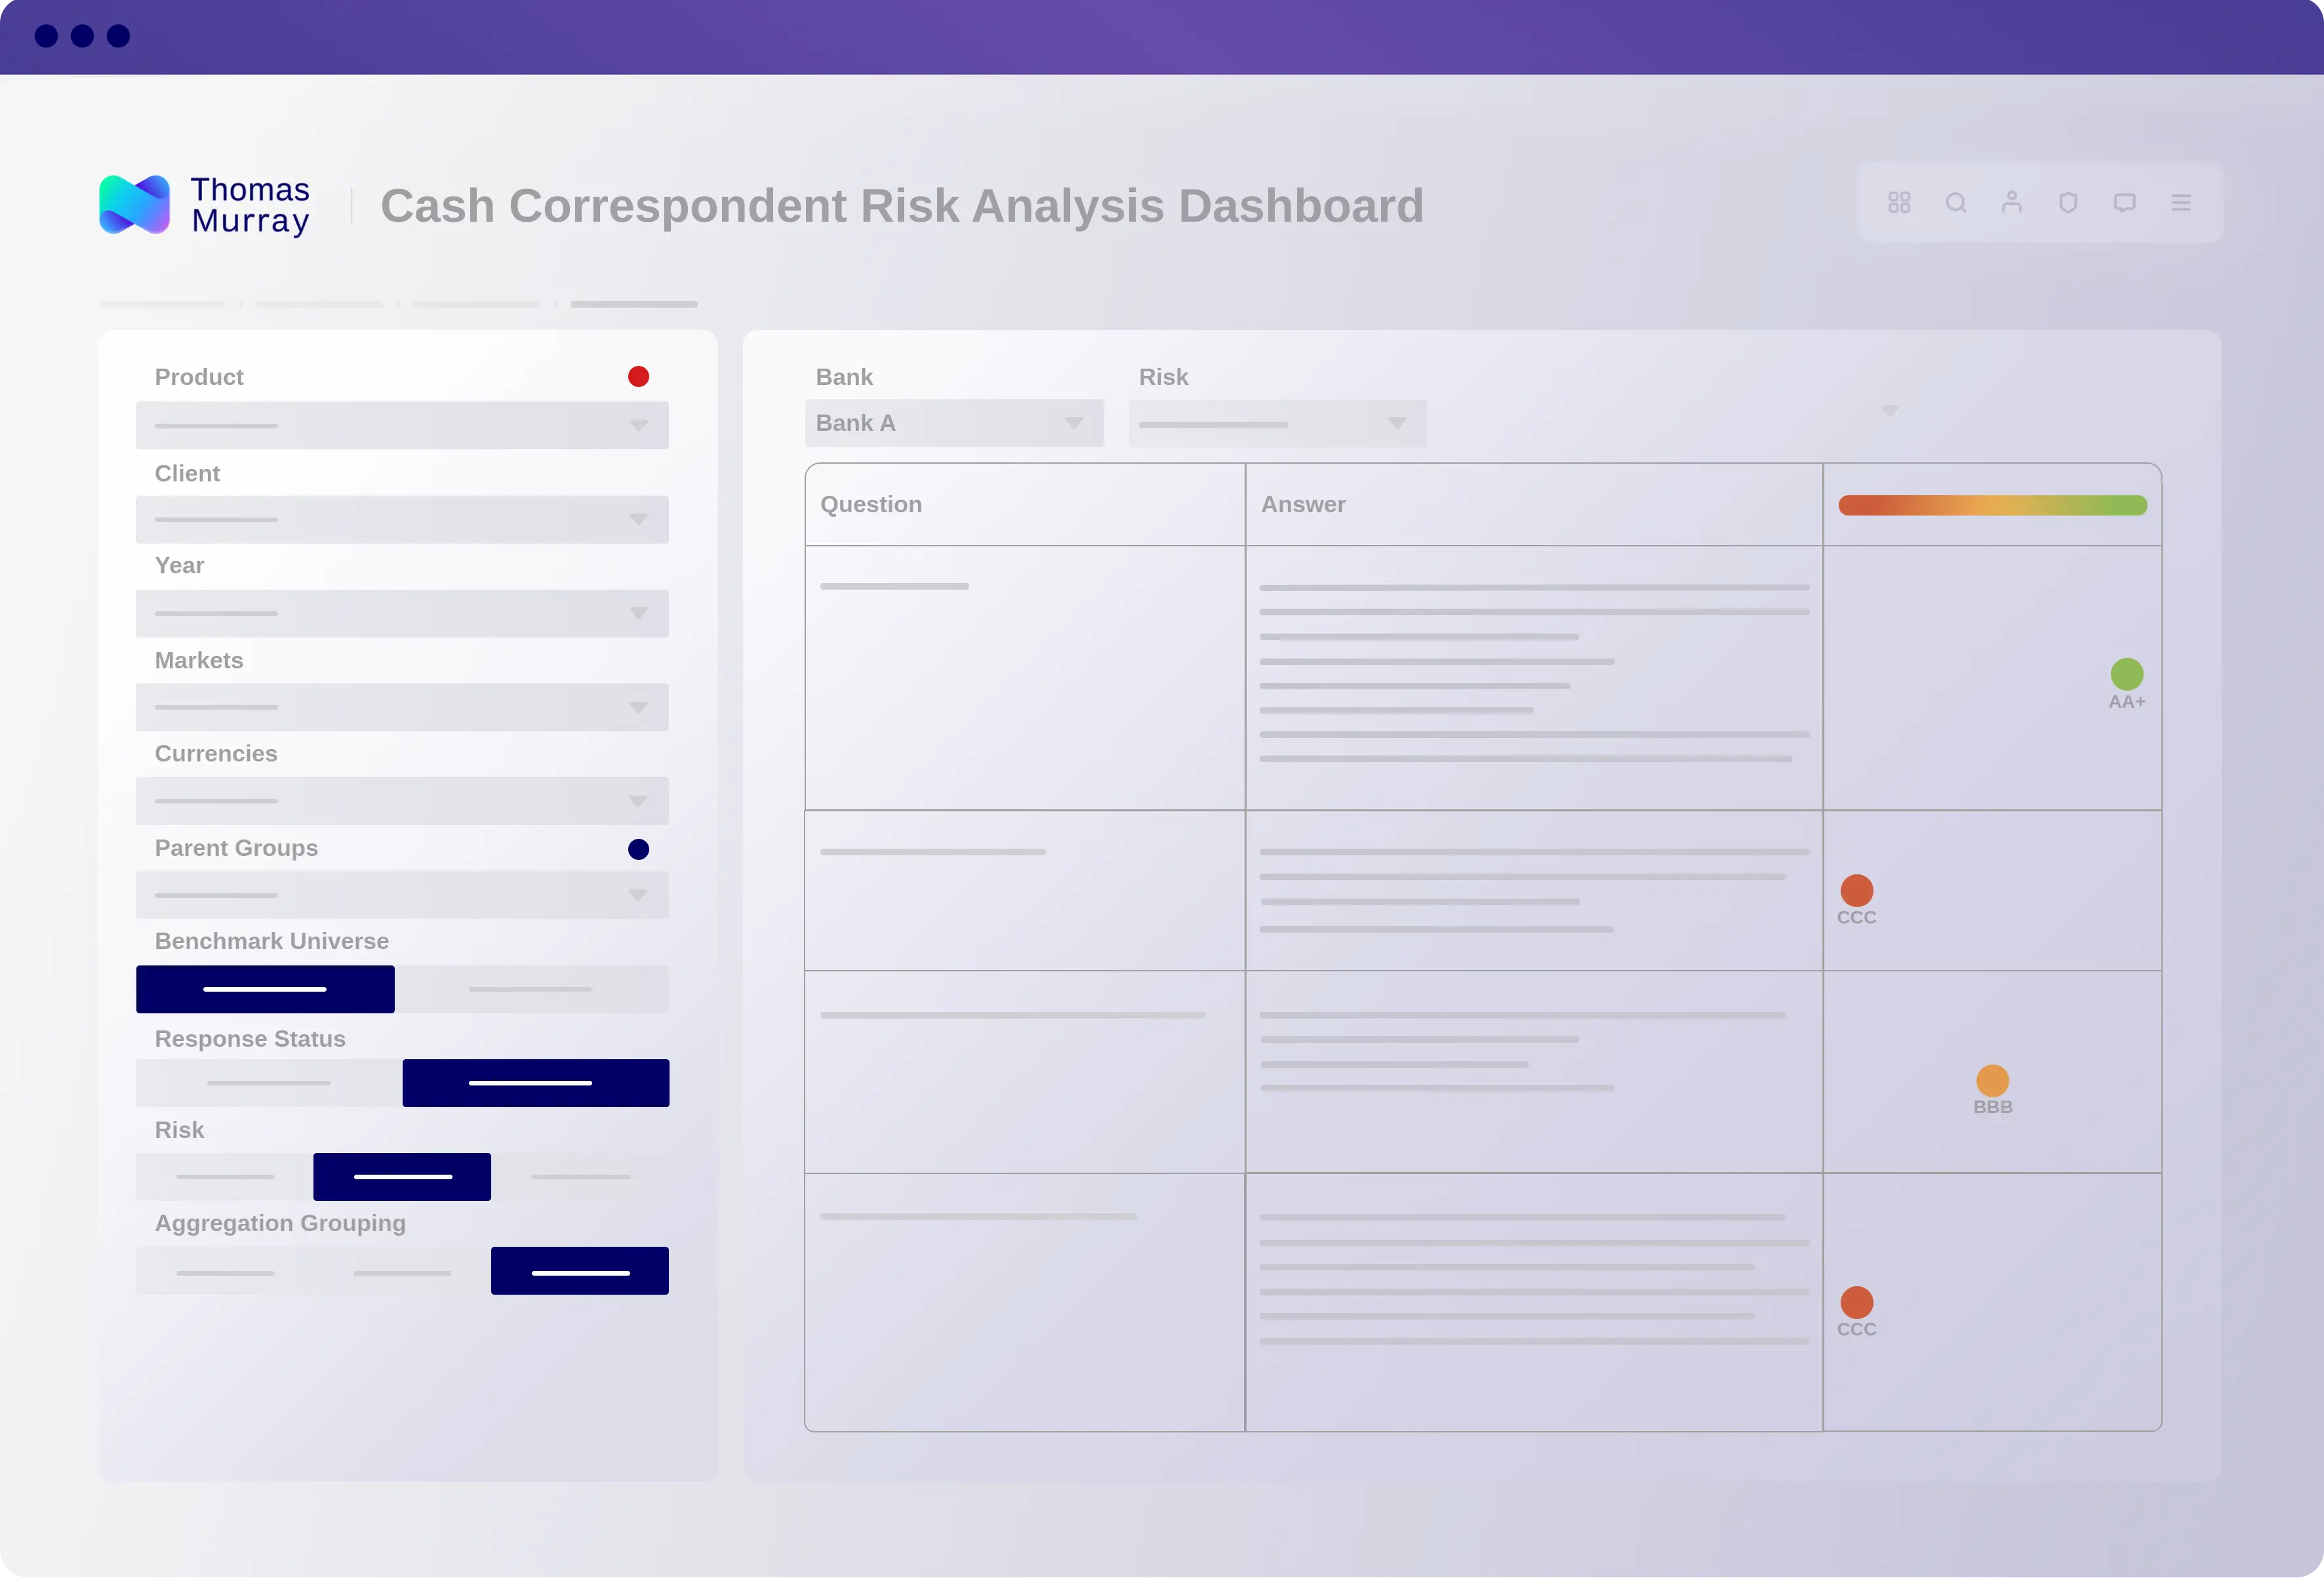This screenshot has height=1580, width=2324.
Task: Click the Thomas Murray logo
Action: click(205, 205)
